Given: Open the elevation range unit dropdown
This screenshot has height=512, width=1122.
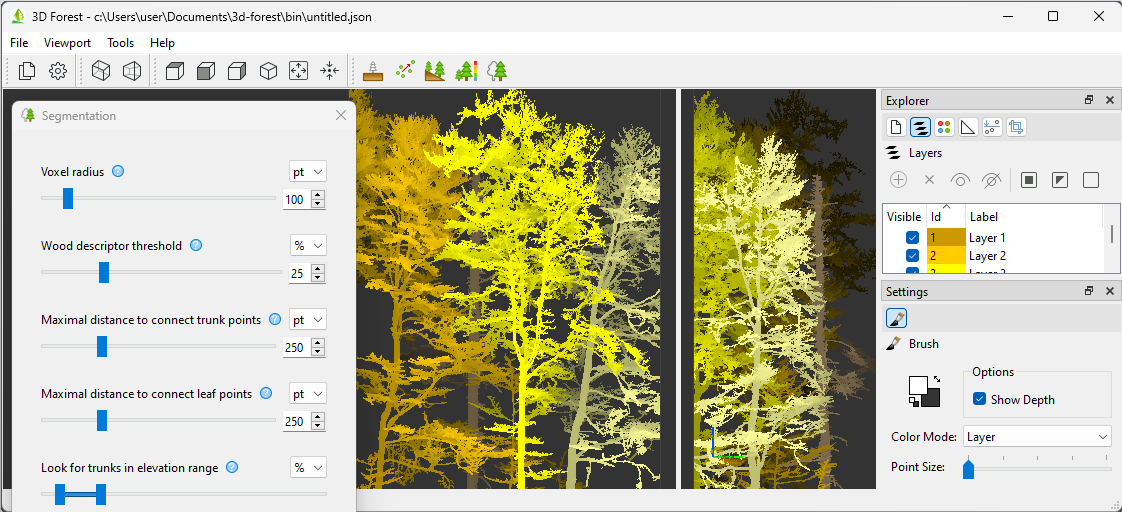Looking at the screenshot, I should [308, 468].
